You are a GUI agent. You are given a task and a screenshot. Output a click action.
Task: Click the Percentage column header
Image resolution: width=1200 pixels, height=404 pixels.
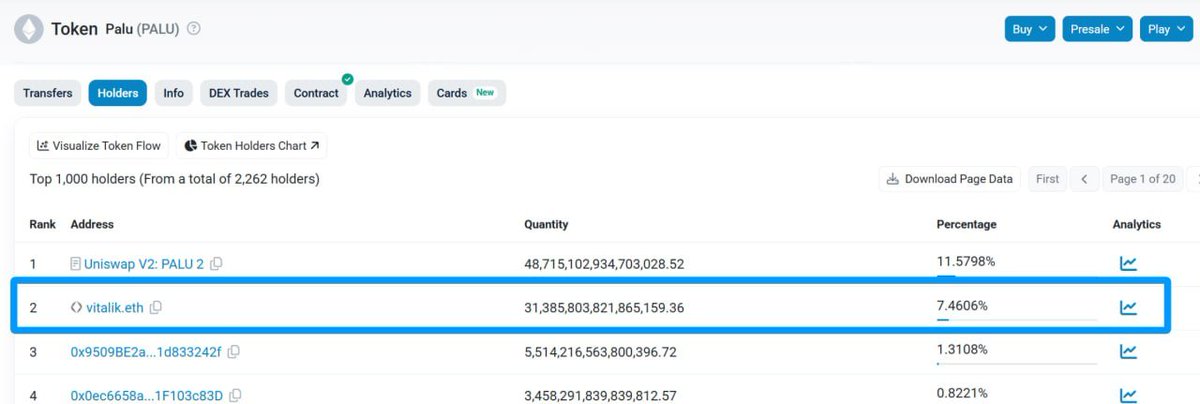point(966,224)
